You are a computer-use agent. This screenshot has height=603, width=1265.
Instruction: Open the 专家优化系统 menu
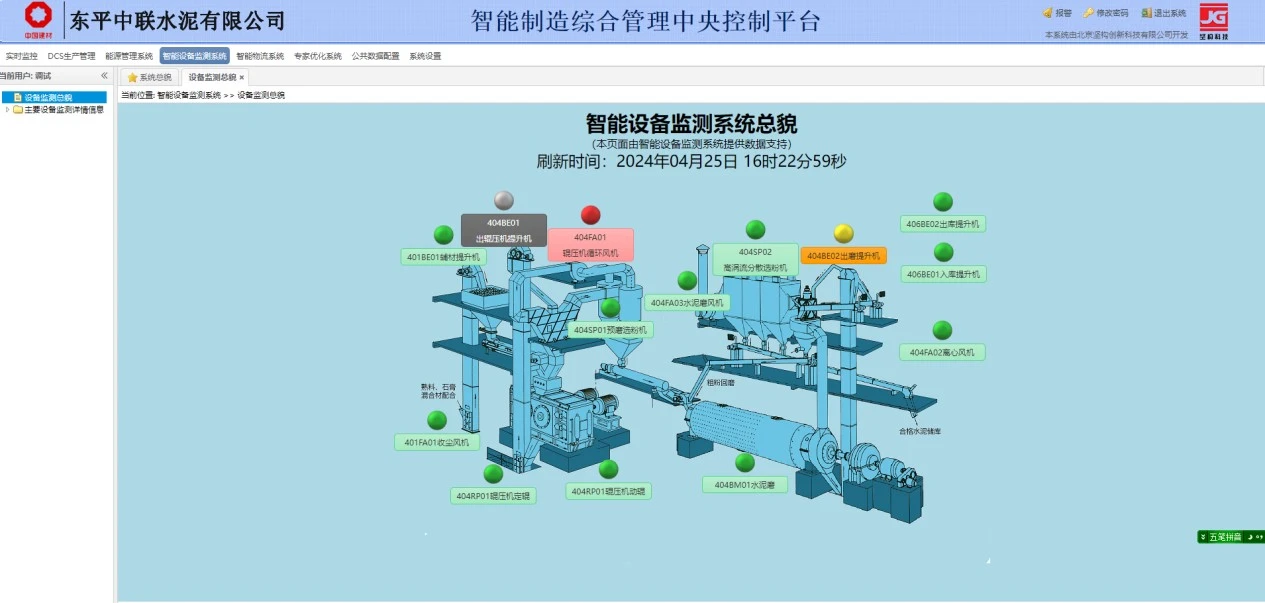(317, 56)
